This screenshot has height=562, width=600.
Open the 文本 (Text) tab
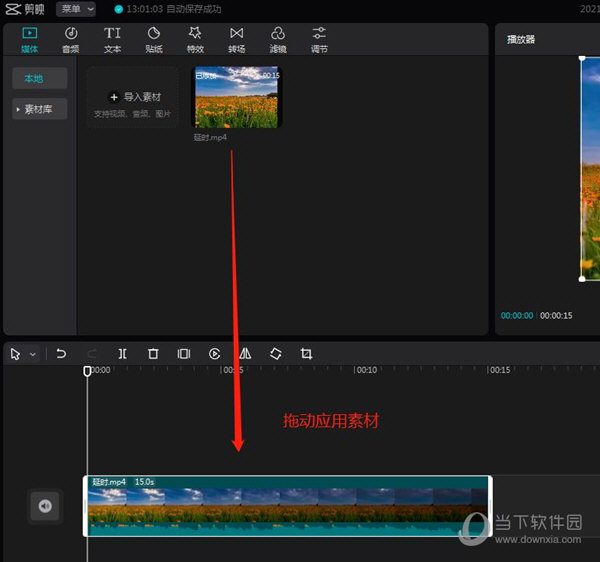pyautogui.click(x=112, y=40)
